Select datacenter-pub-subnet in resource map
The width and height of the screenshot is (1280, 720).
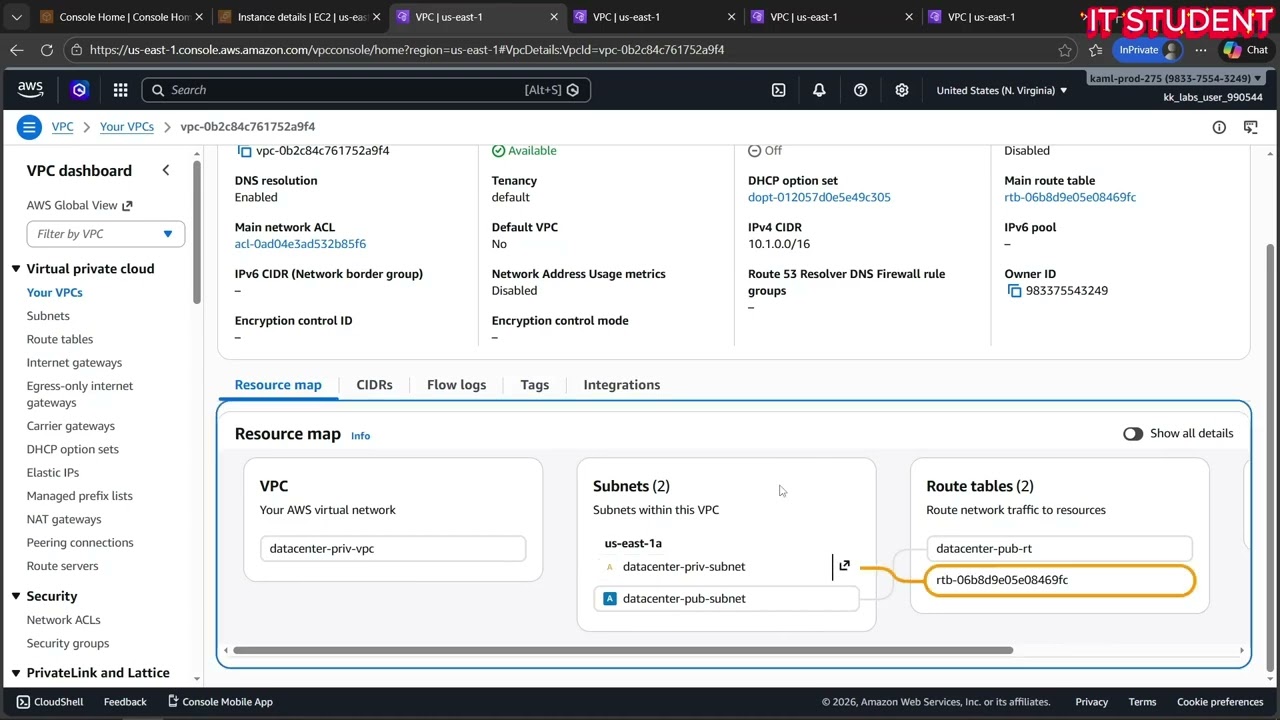tap(727, 599)
